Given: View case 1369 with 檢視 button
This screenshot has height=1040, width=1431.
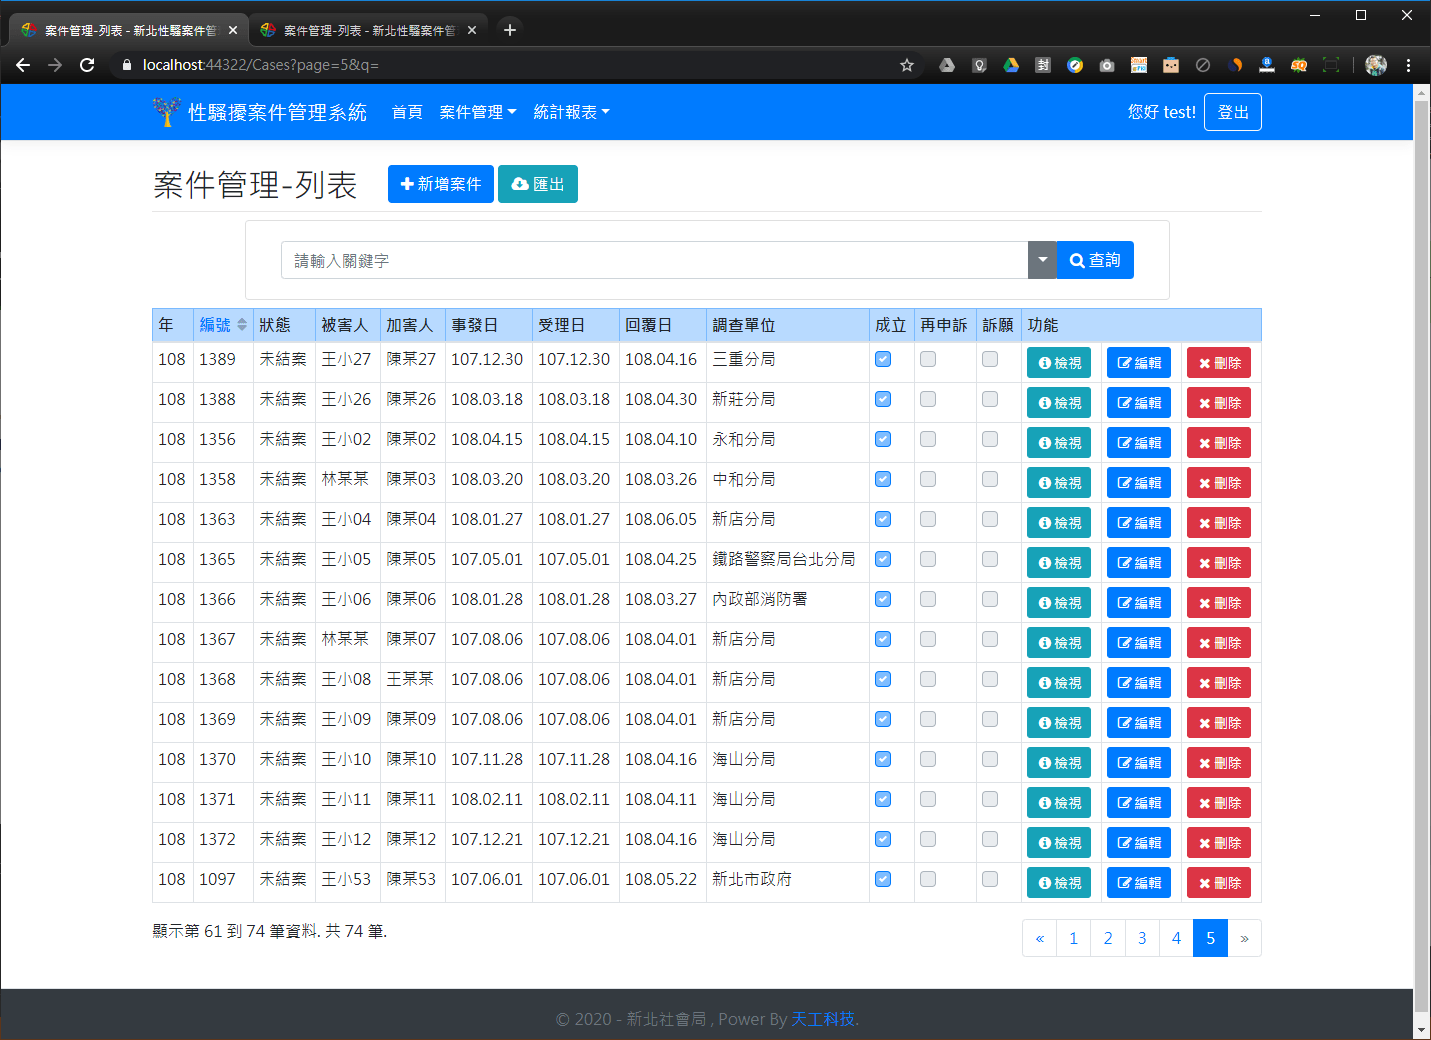Looking at the screenshot, I should (x=1059, y=723).
